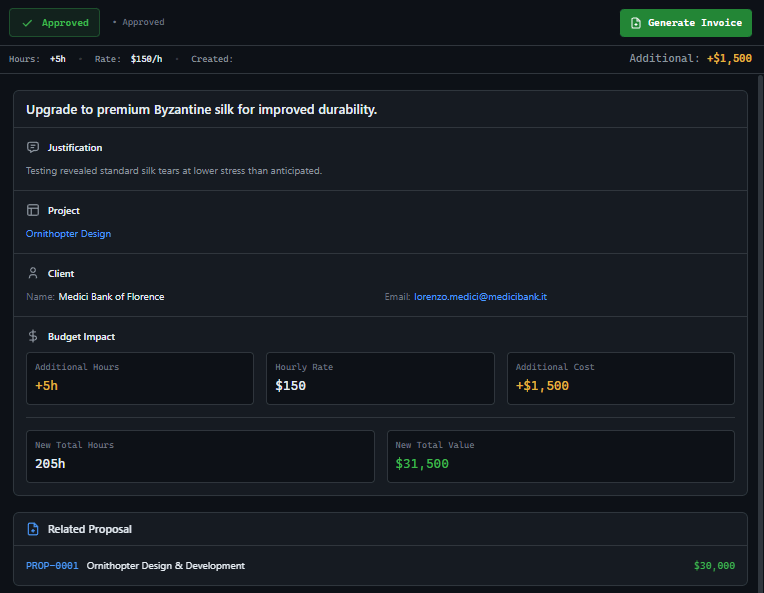764x593 pixels.
Task: Click the $30,000 proposal amount
Action: (x=714, y=566)
